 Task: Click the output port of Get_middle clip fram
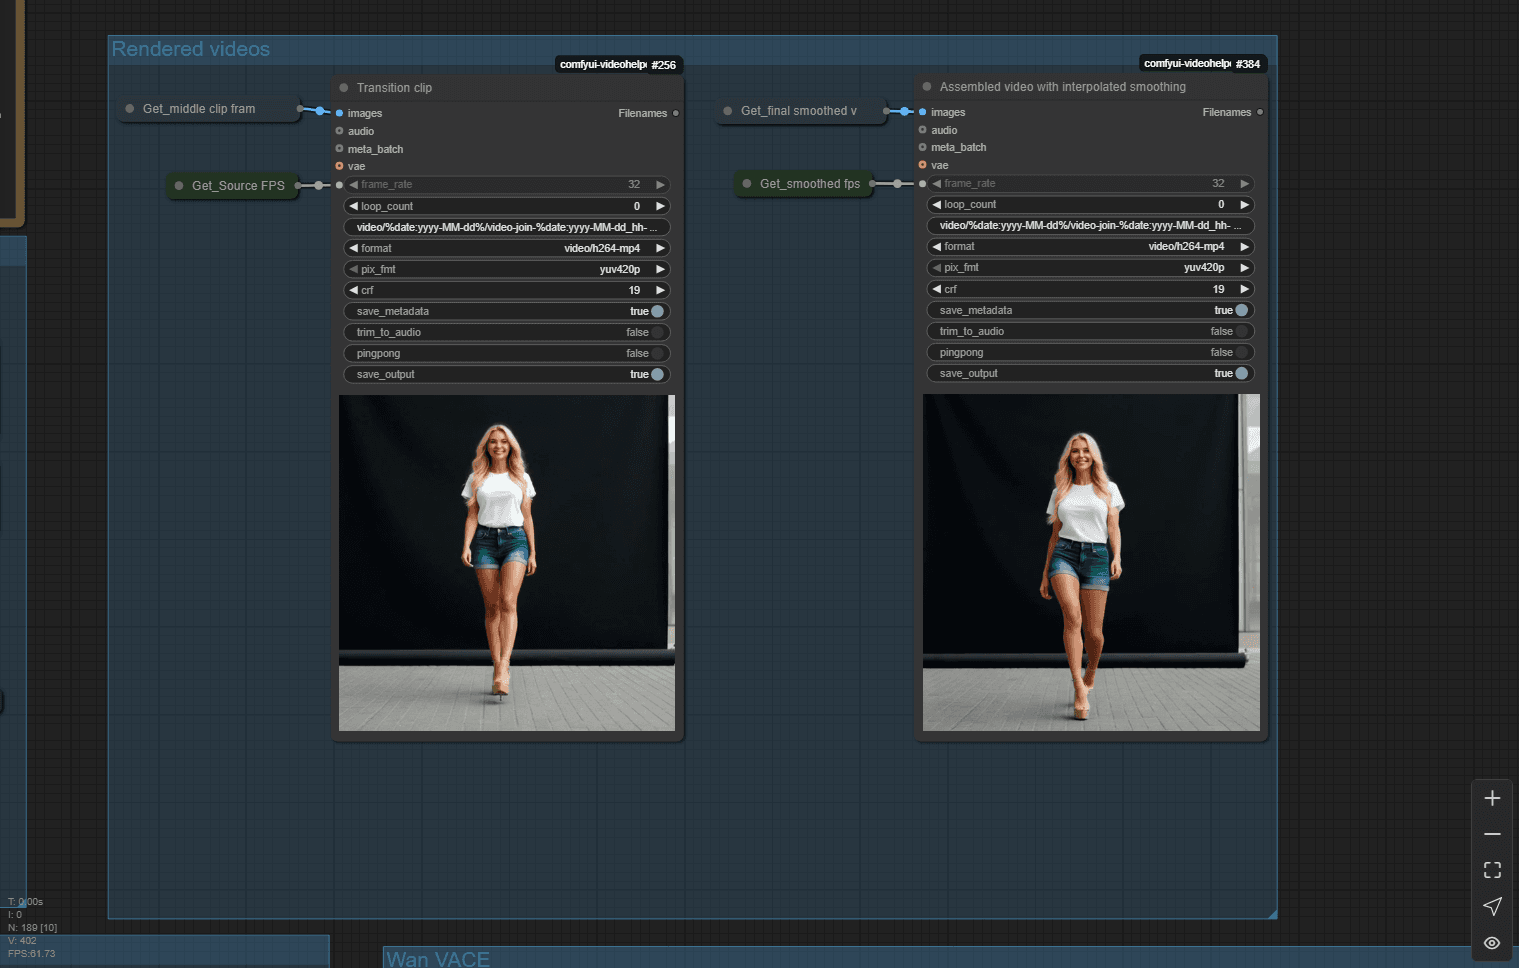click(300, 109)
